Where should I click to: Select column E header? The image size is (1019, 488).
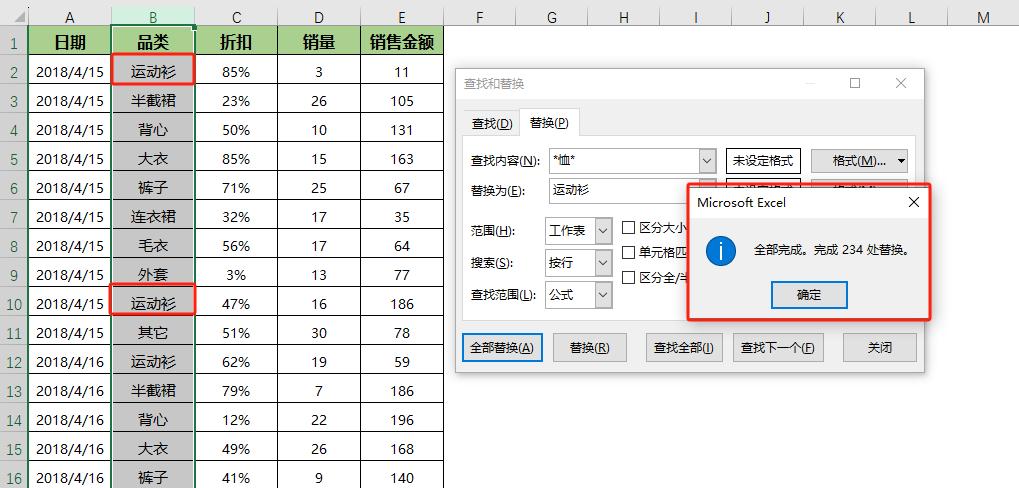pos(402,17)
